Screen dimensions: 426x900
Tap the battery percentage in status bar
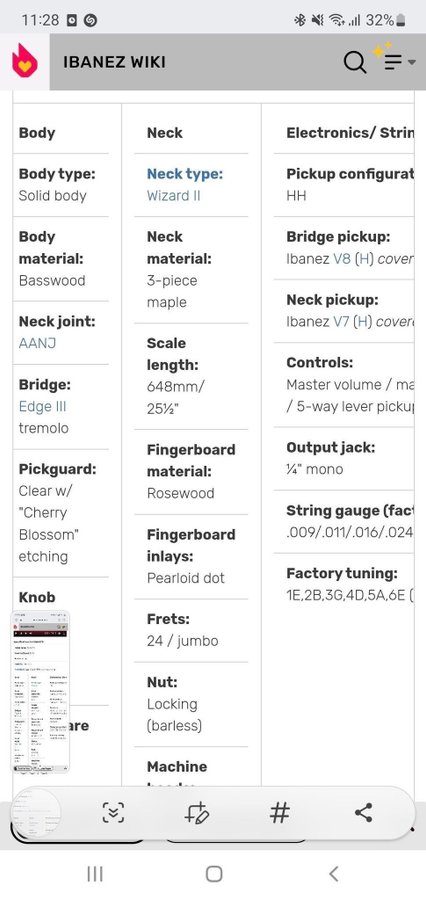coord(379,20)
